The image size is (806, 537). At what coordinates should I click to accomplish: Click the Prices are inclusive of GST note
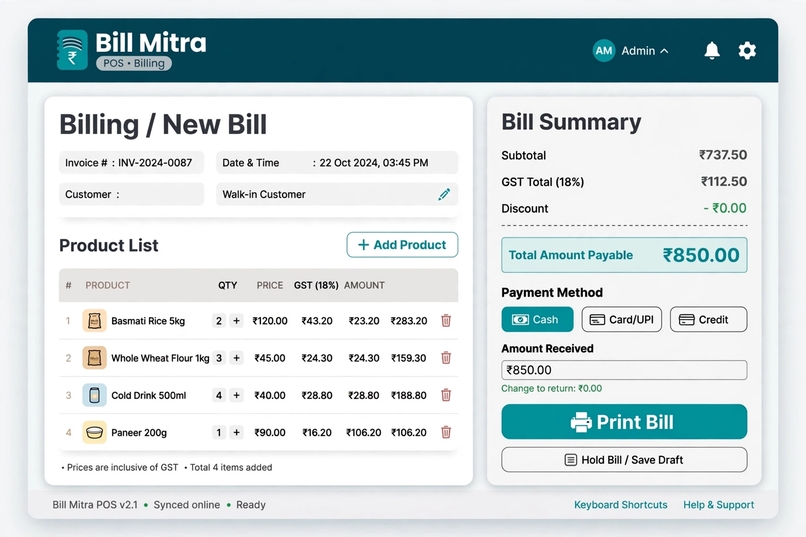(122, 467)
